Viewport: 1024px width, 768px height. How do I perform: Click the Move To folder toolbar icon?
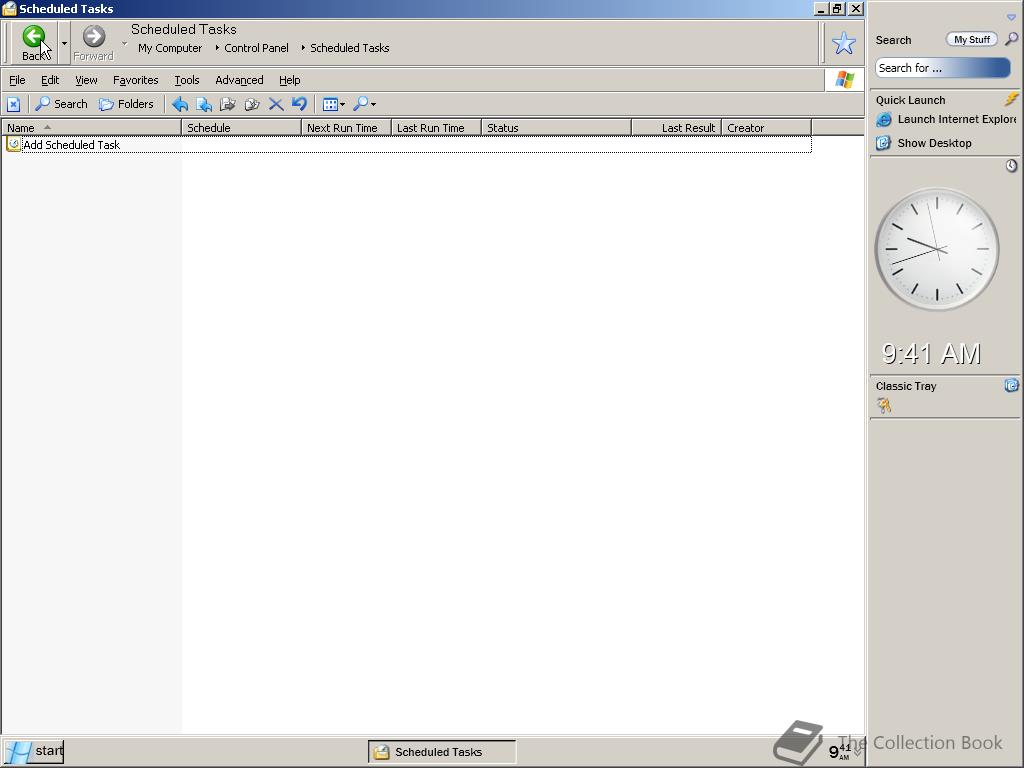pyautogui.click(x=204, y=104)
